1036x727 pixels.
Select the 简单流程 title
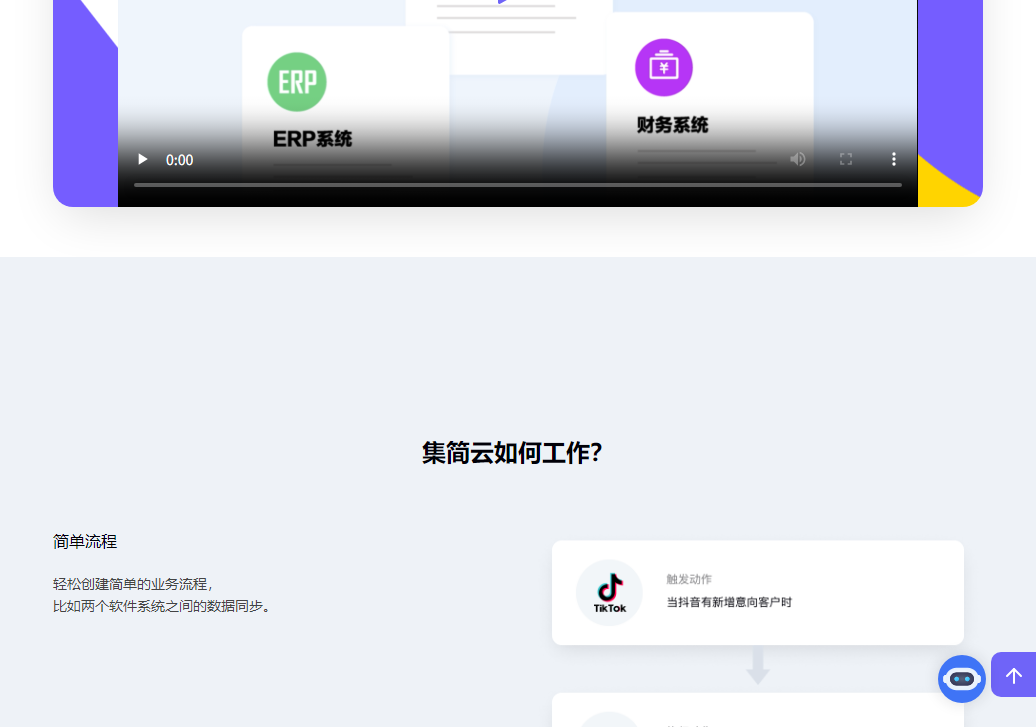[x=85, y=542]
